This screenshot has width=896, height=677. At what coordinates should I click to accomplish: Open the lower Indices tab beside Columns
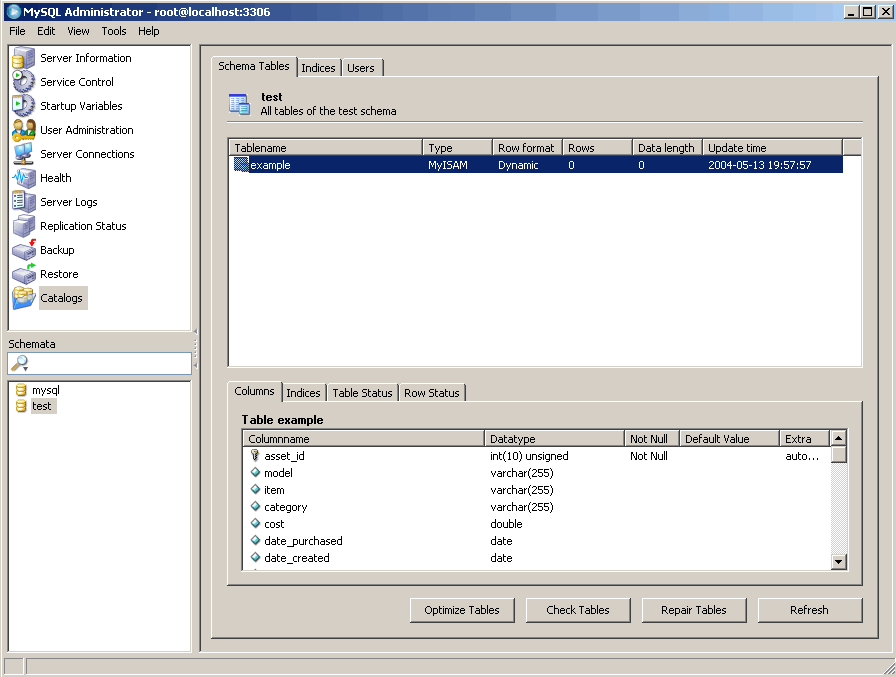tap(303, 393)
